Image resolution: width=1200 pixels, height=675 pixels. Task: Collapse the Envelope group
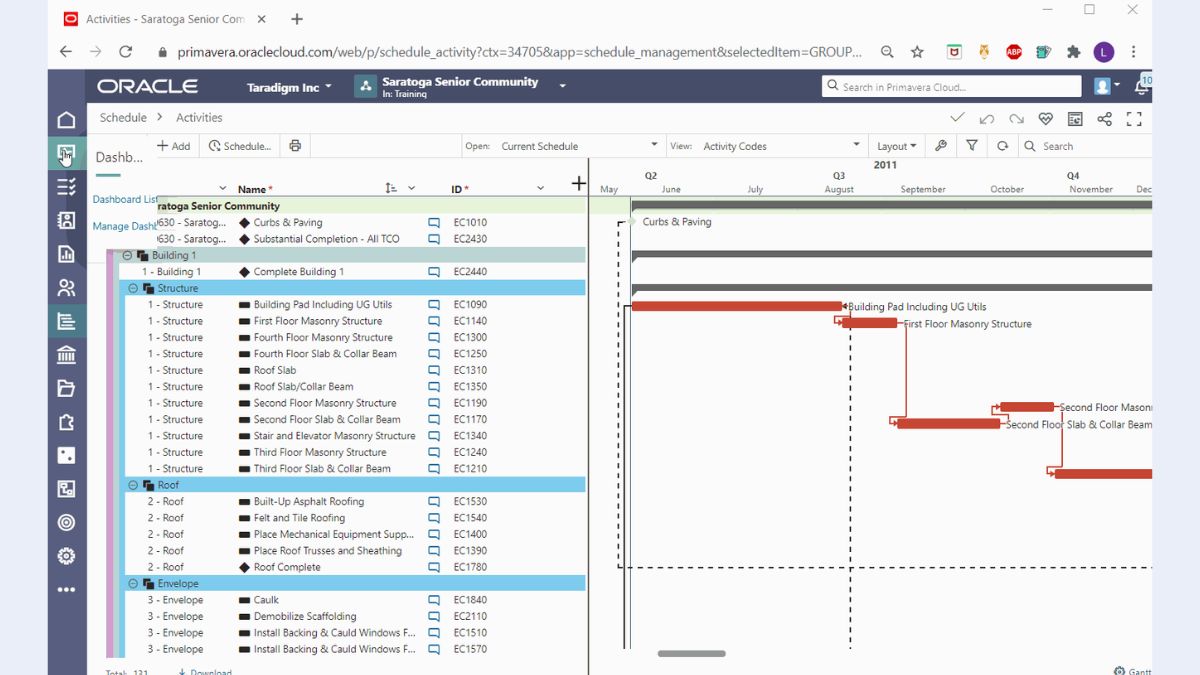[x=133, y=584]
